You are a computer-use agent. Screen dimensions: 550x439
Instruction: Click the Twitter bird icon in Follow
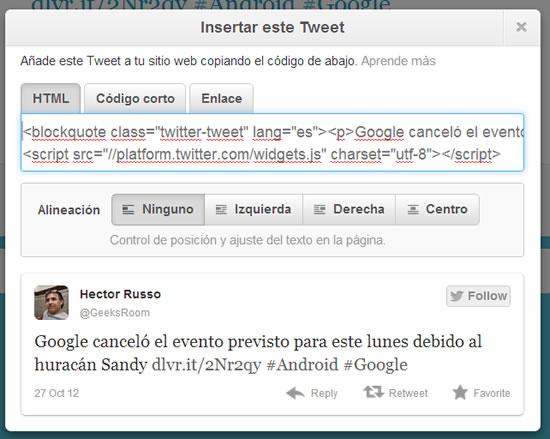[457, 296]
